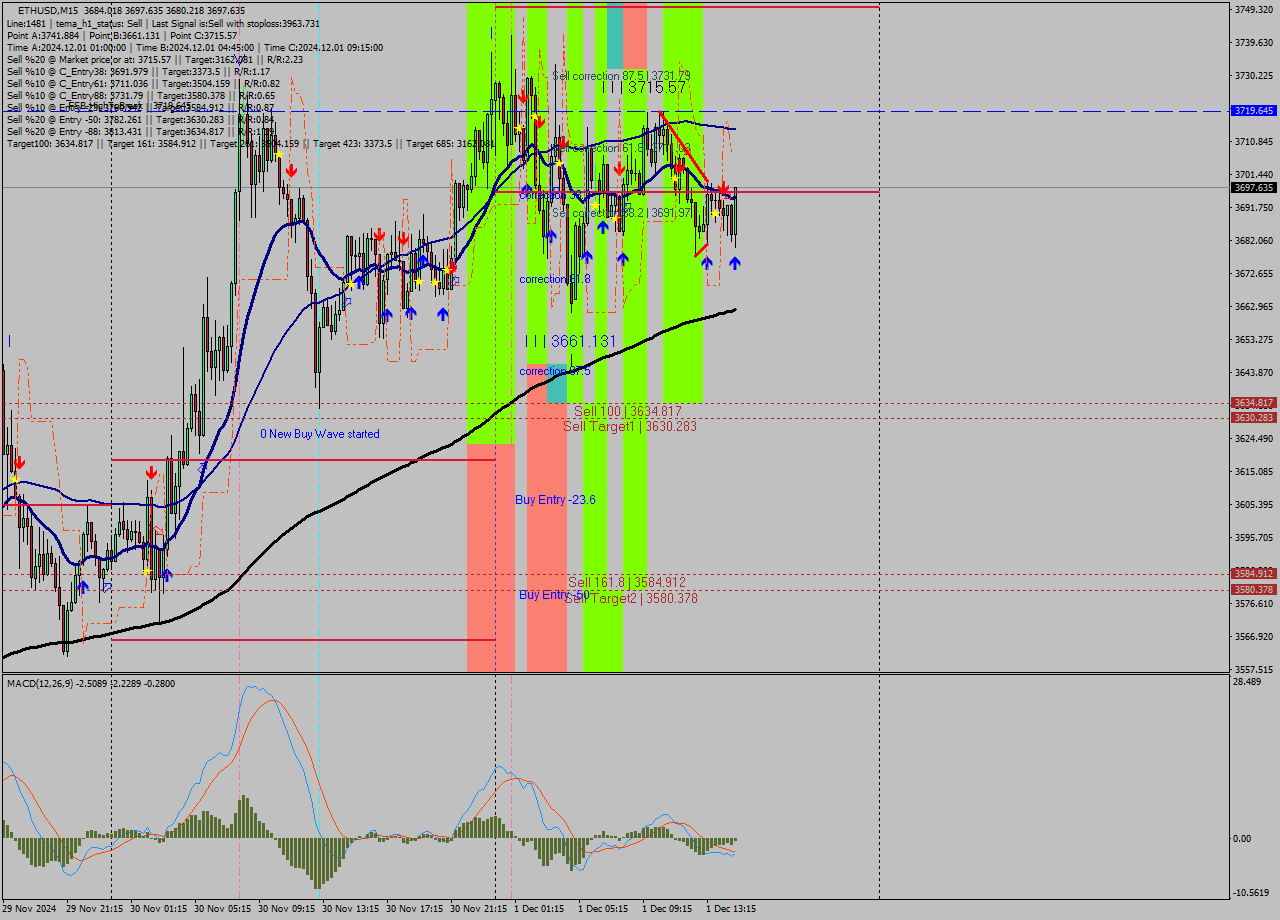Click the ETHUSD,M15 chart title

coord(49,11)
